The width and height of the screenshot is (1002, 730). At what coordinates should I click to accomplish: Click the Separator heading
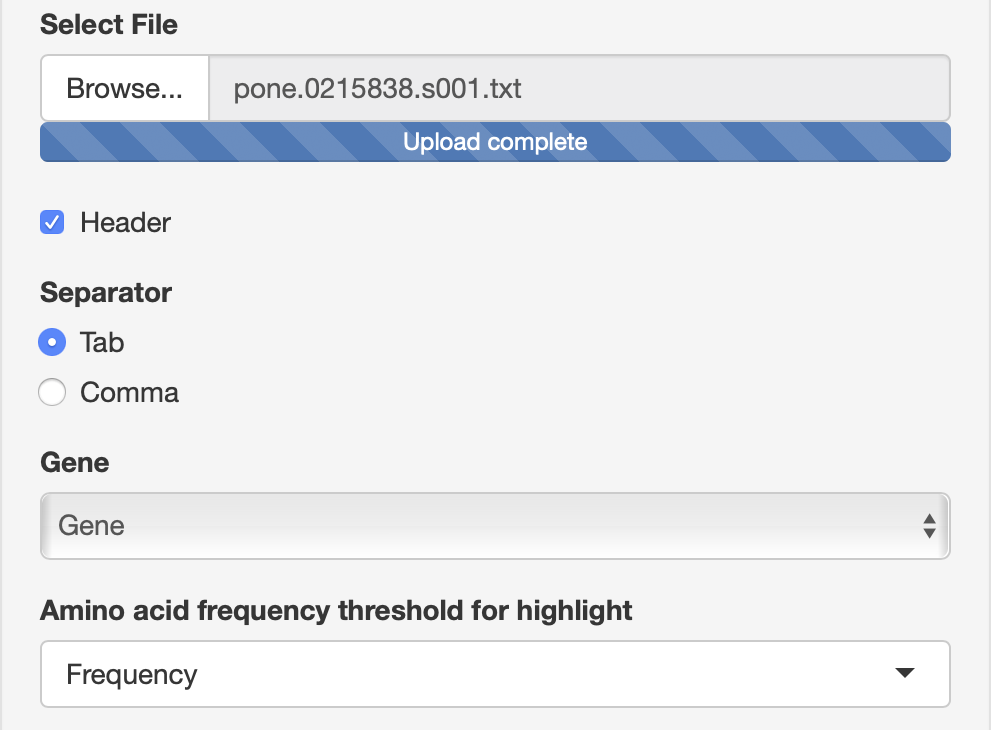pyautogui.click(x=106, y=292)
